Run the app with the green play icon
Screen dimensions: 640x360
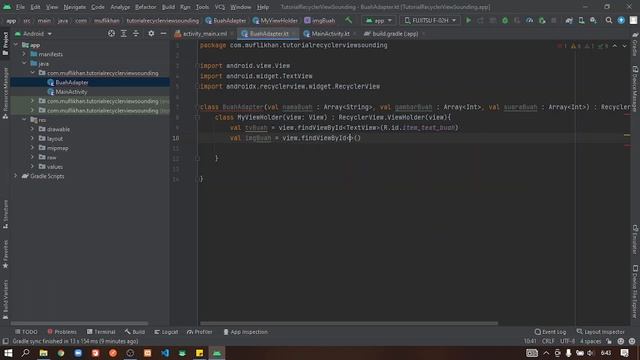469,20
